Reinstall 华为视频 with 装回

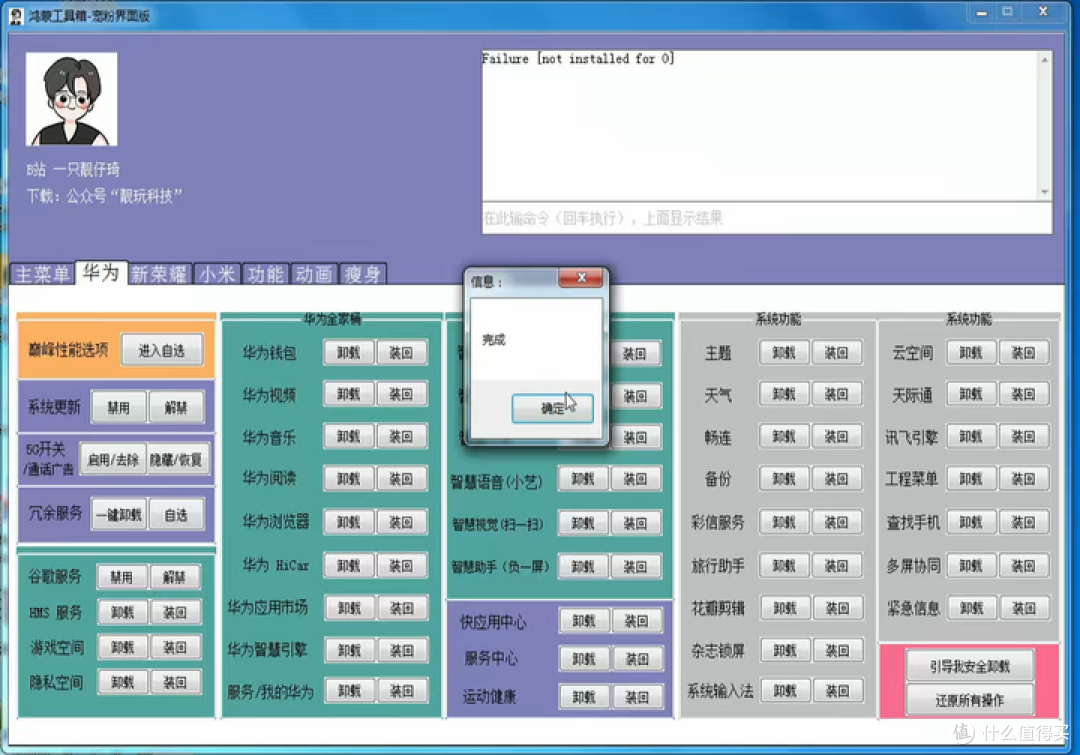click(401, 394)
